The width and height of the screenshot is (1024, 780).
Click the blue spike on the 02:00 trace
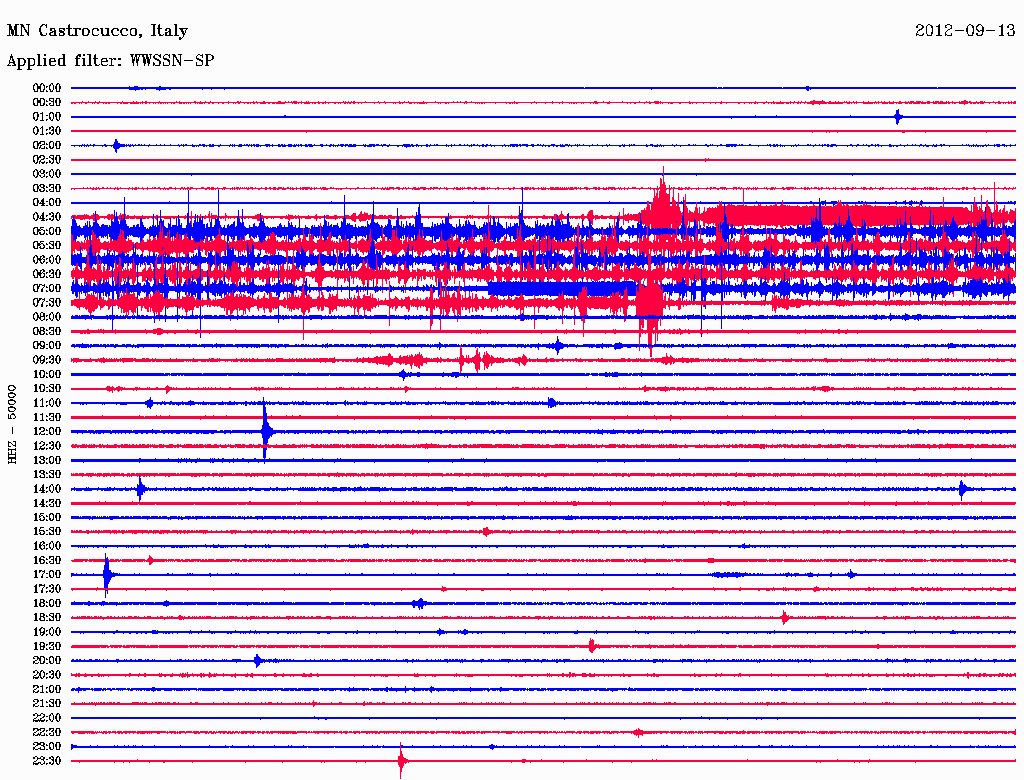(x=116, y=146)
